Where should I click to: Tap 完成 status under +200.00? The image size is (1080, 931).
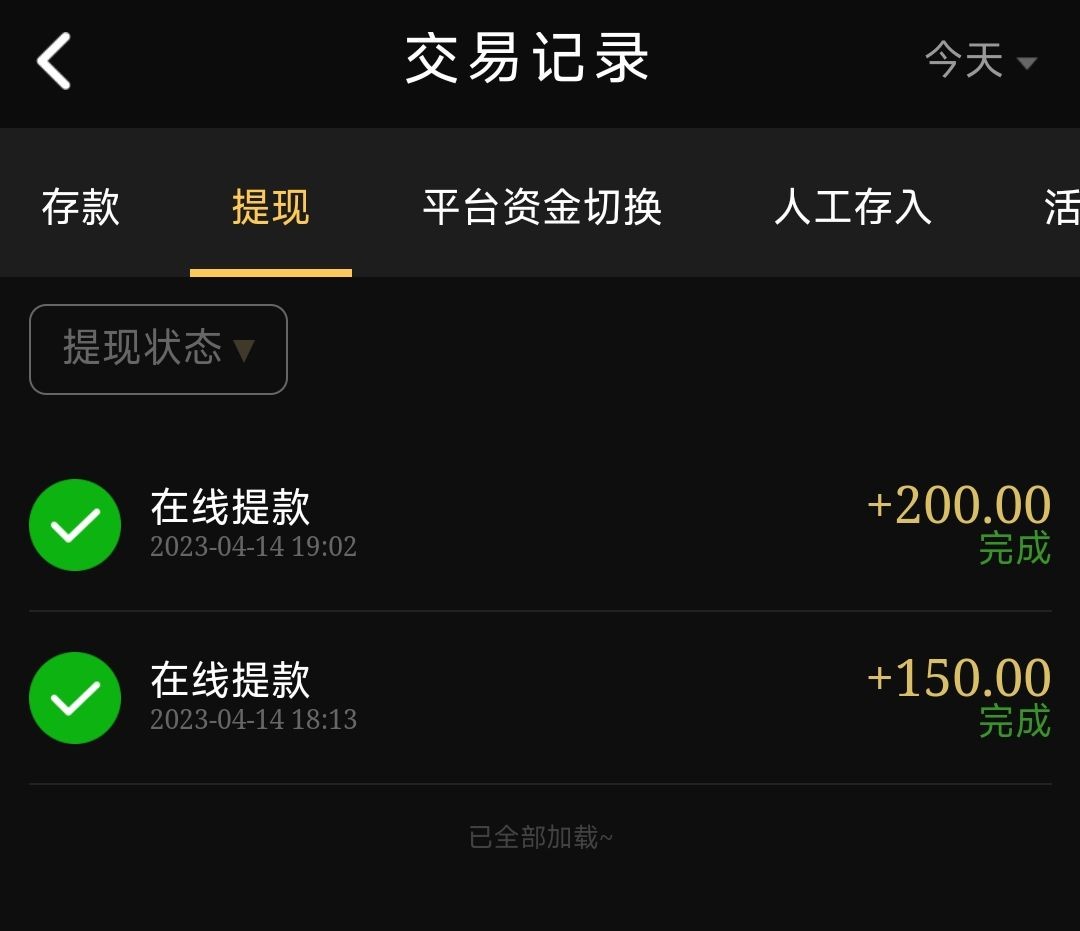point(1014,549)
